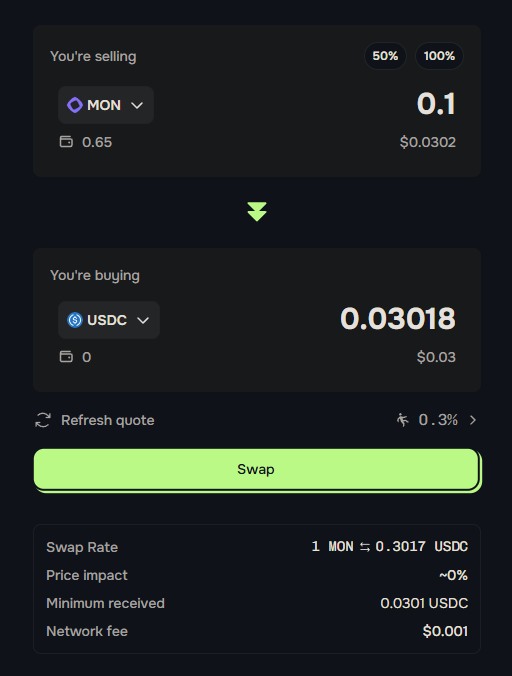Click the USDC token coin icon
Viewport: 512px width, 676px height.
coord(75,320)
